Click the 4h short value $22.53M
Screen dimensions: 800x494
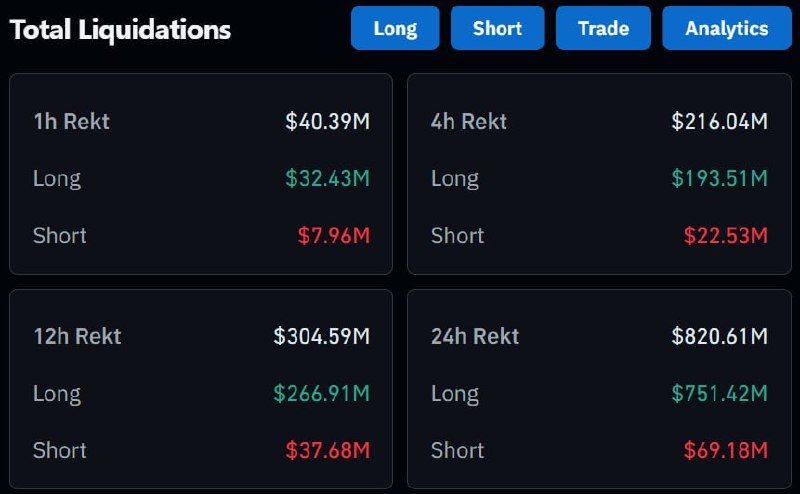(x=725, y=236)
